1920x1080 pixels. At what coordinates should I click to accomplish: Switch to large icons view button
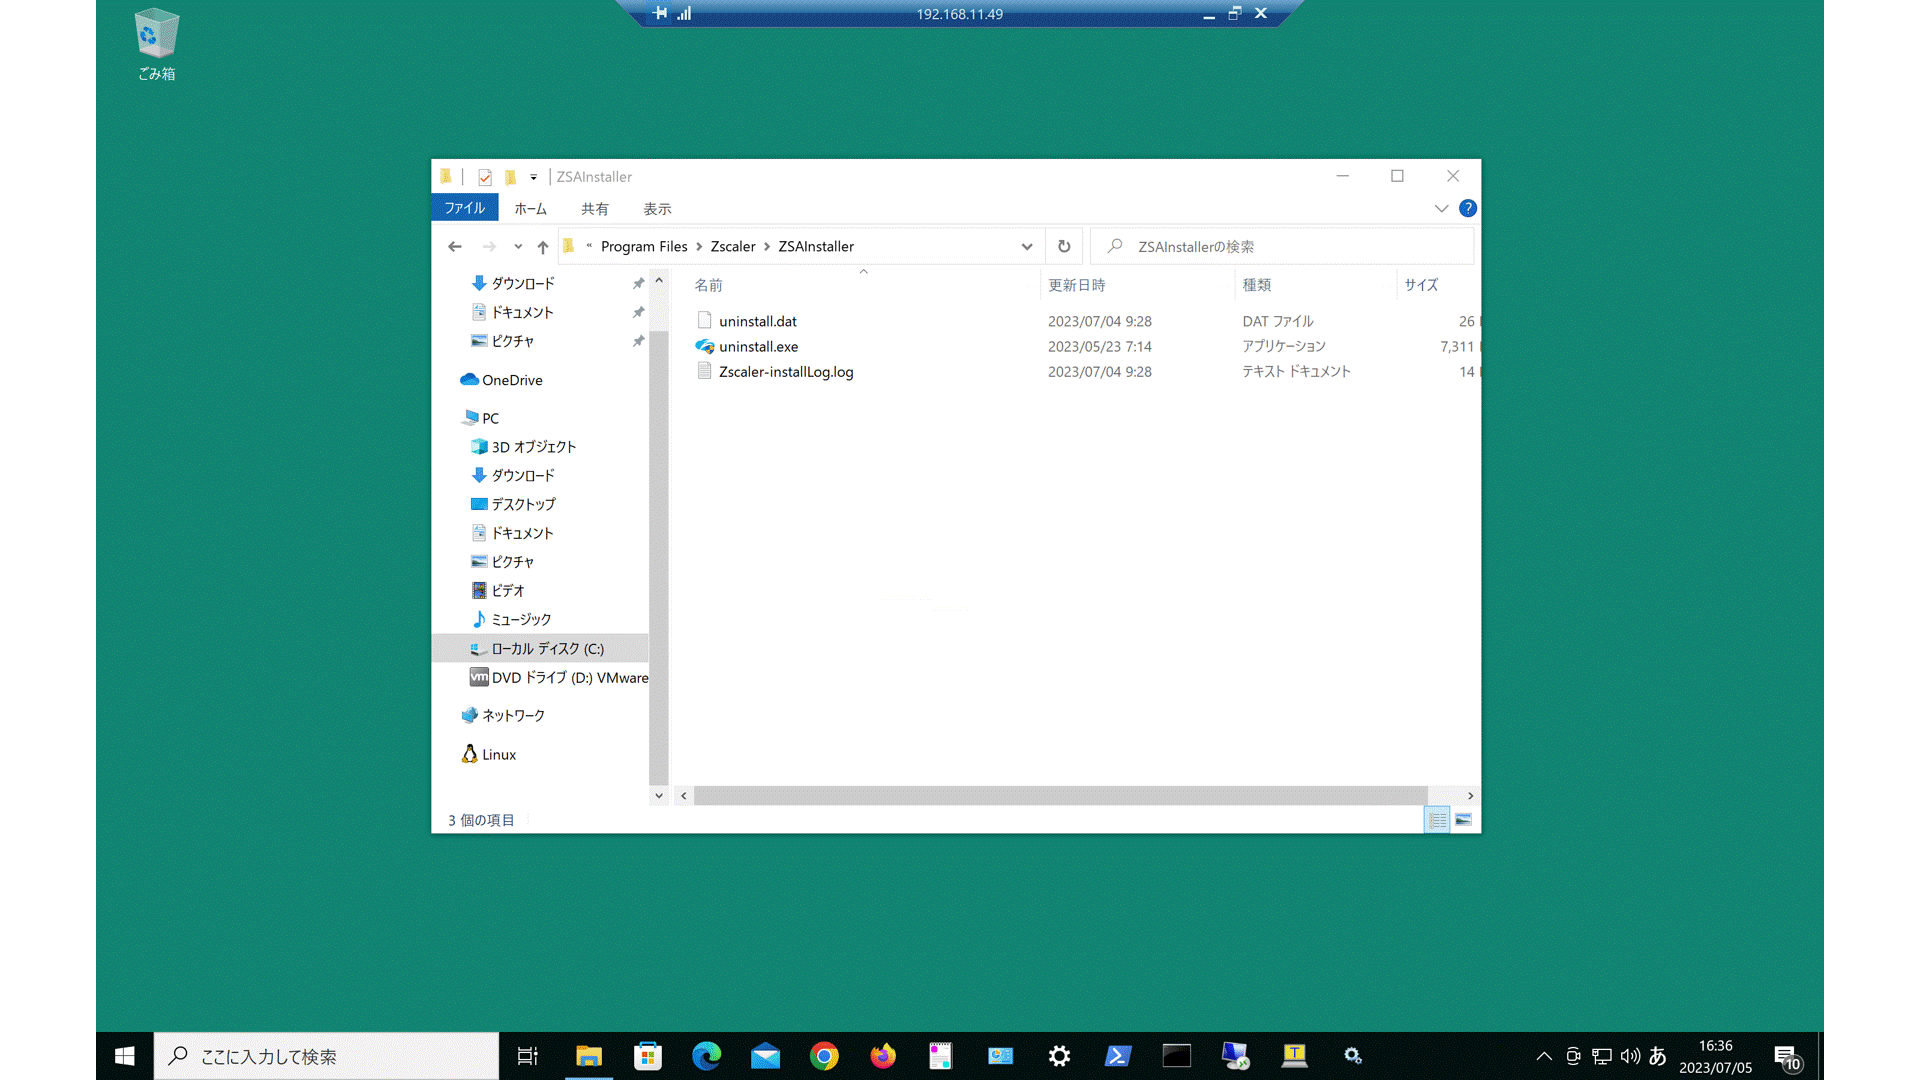pyautogui.click(x=1463, y=819)
